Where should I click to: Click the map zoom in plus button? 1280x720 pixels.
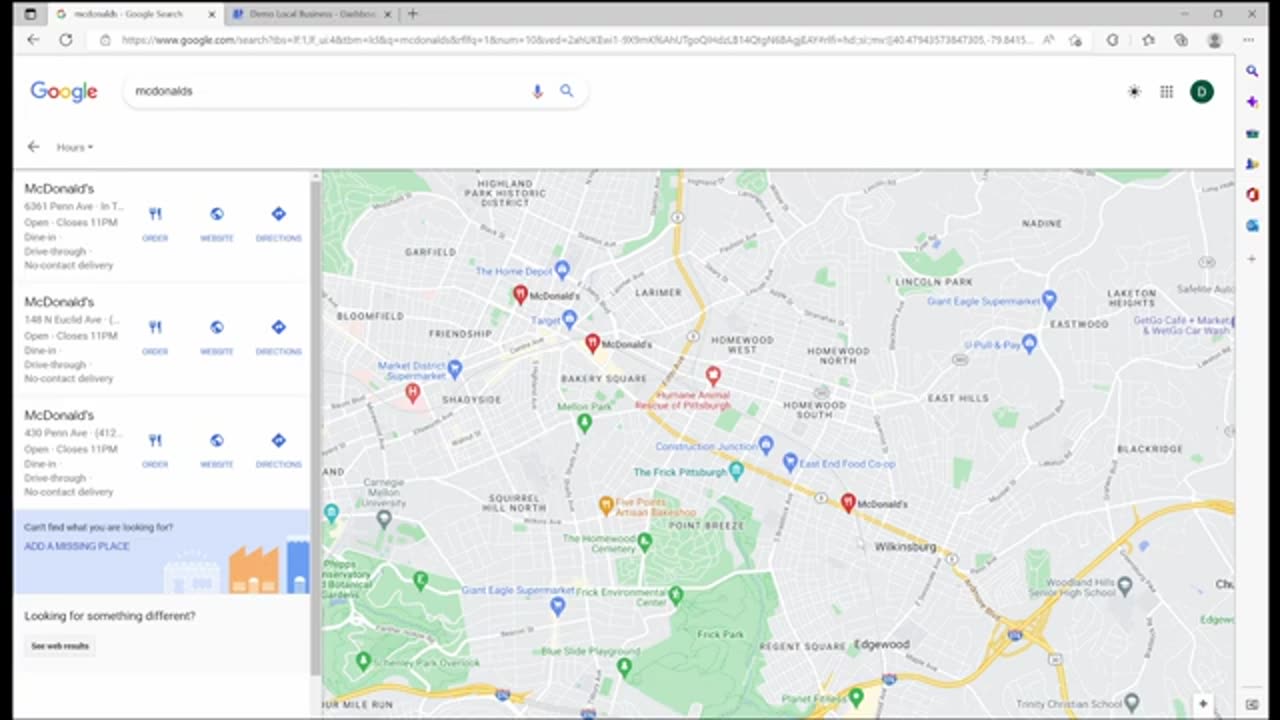(x=1203, y=704)
